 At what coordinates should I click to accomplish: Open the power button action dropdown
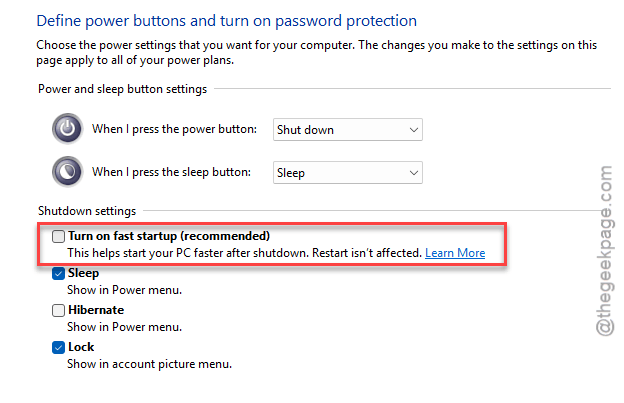[347, 130]
